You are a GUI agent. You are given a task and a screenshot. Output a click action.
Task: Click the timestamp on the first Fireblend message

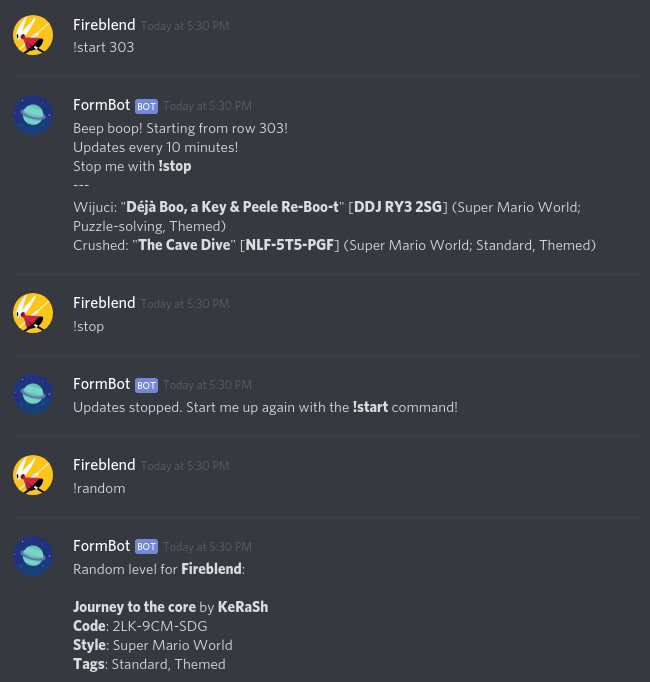pyautogui.click(x=185, y=26)
